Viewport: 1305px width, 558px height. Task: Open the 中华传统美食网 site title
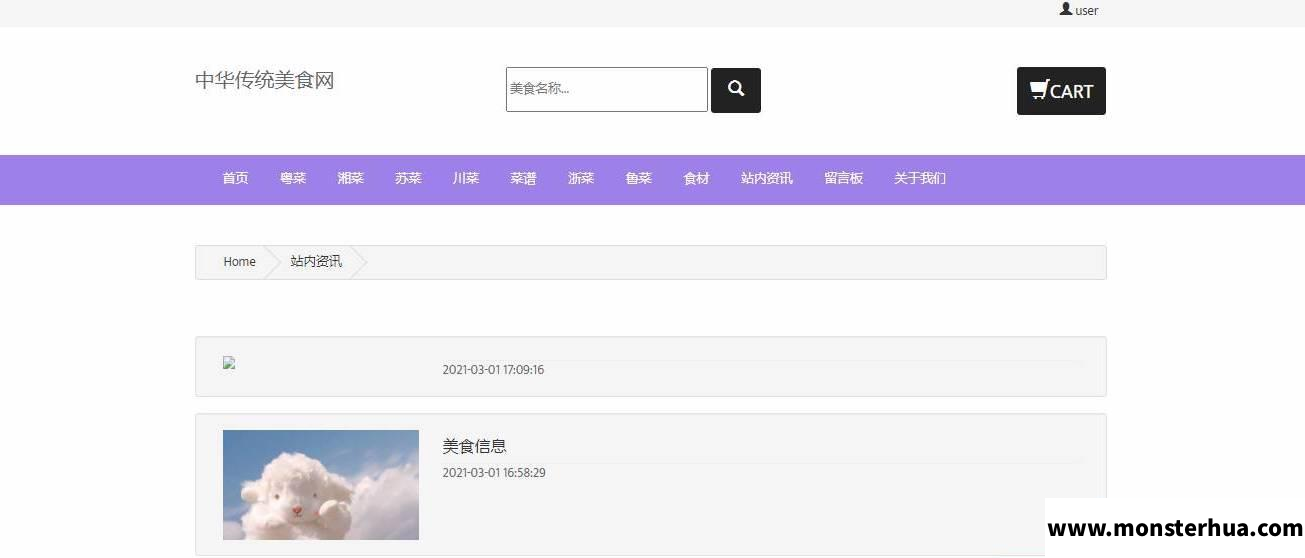click(x=264, y=81)
